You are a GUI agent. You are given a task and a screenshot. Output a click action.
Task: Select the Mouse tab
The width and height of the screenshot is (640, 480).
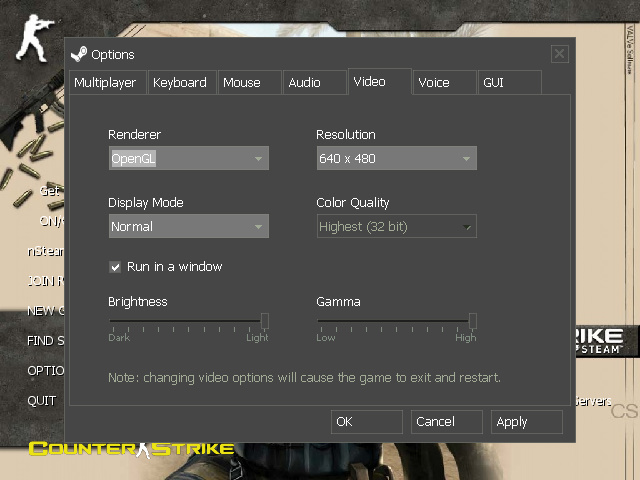pos(242,83)
